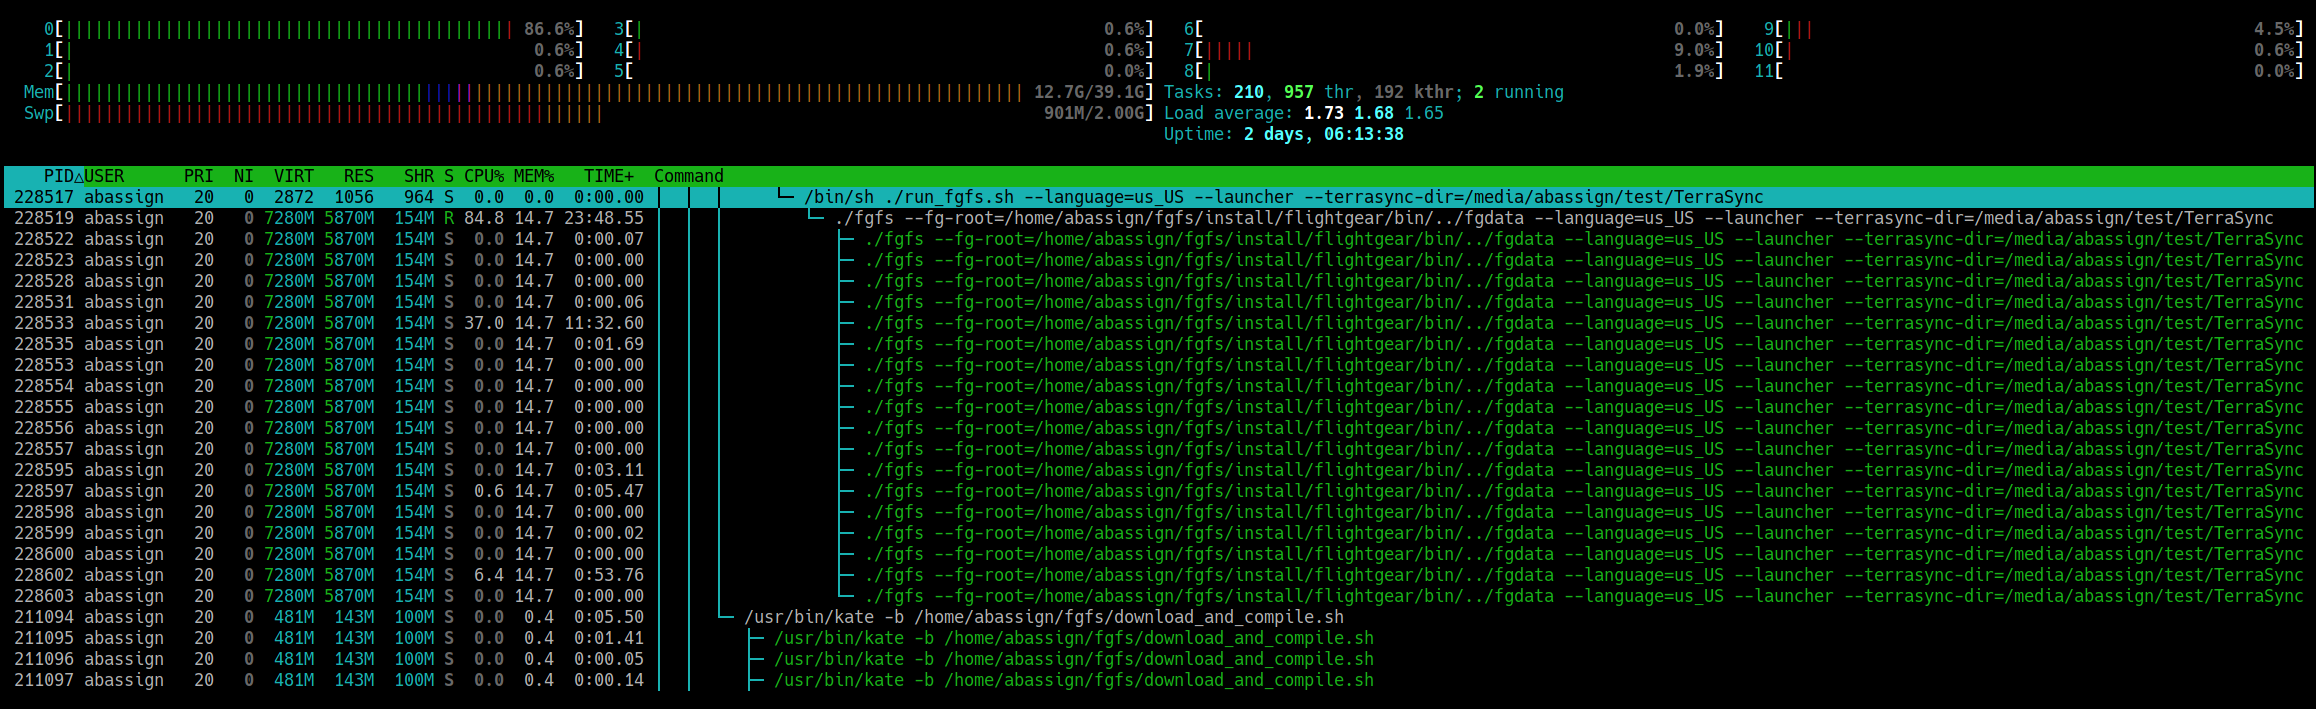Select process row with PID 228555

click(1159, 407)
